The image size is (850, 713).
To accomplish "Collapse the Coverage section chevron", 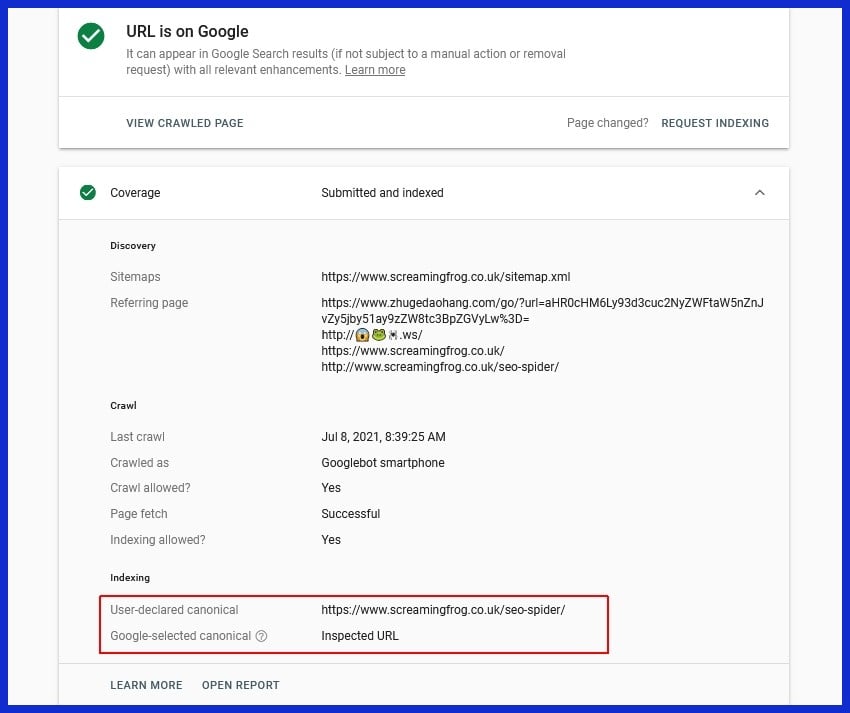I will pos(759,193).
